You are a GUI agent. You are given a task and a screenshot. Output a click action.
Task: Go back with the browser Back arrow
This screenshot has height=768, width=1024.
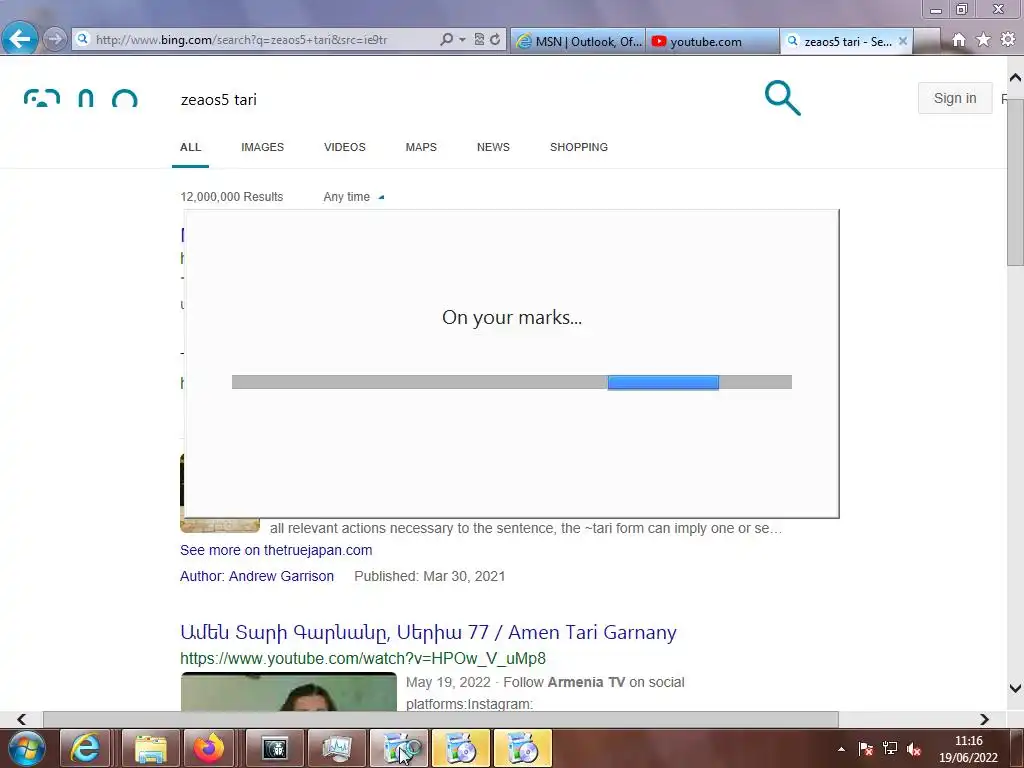19,39
